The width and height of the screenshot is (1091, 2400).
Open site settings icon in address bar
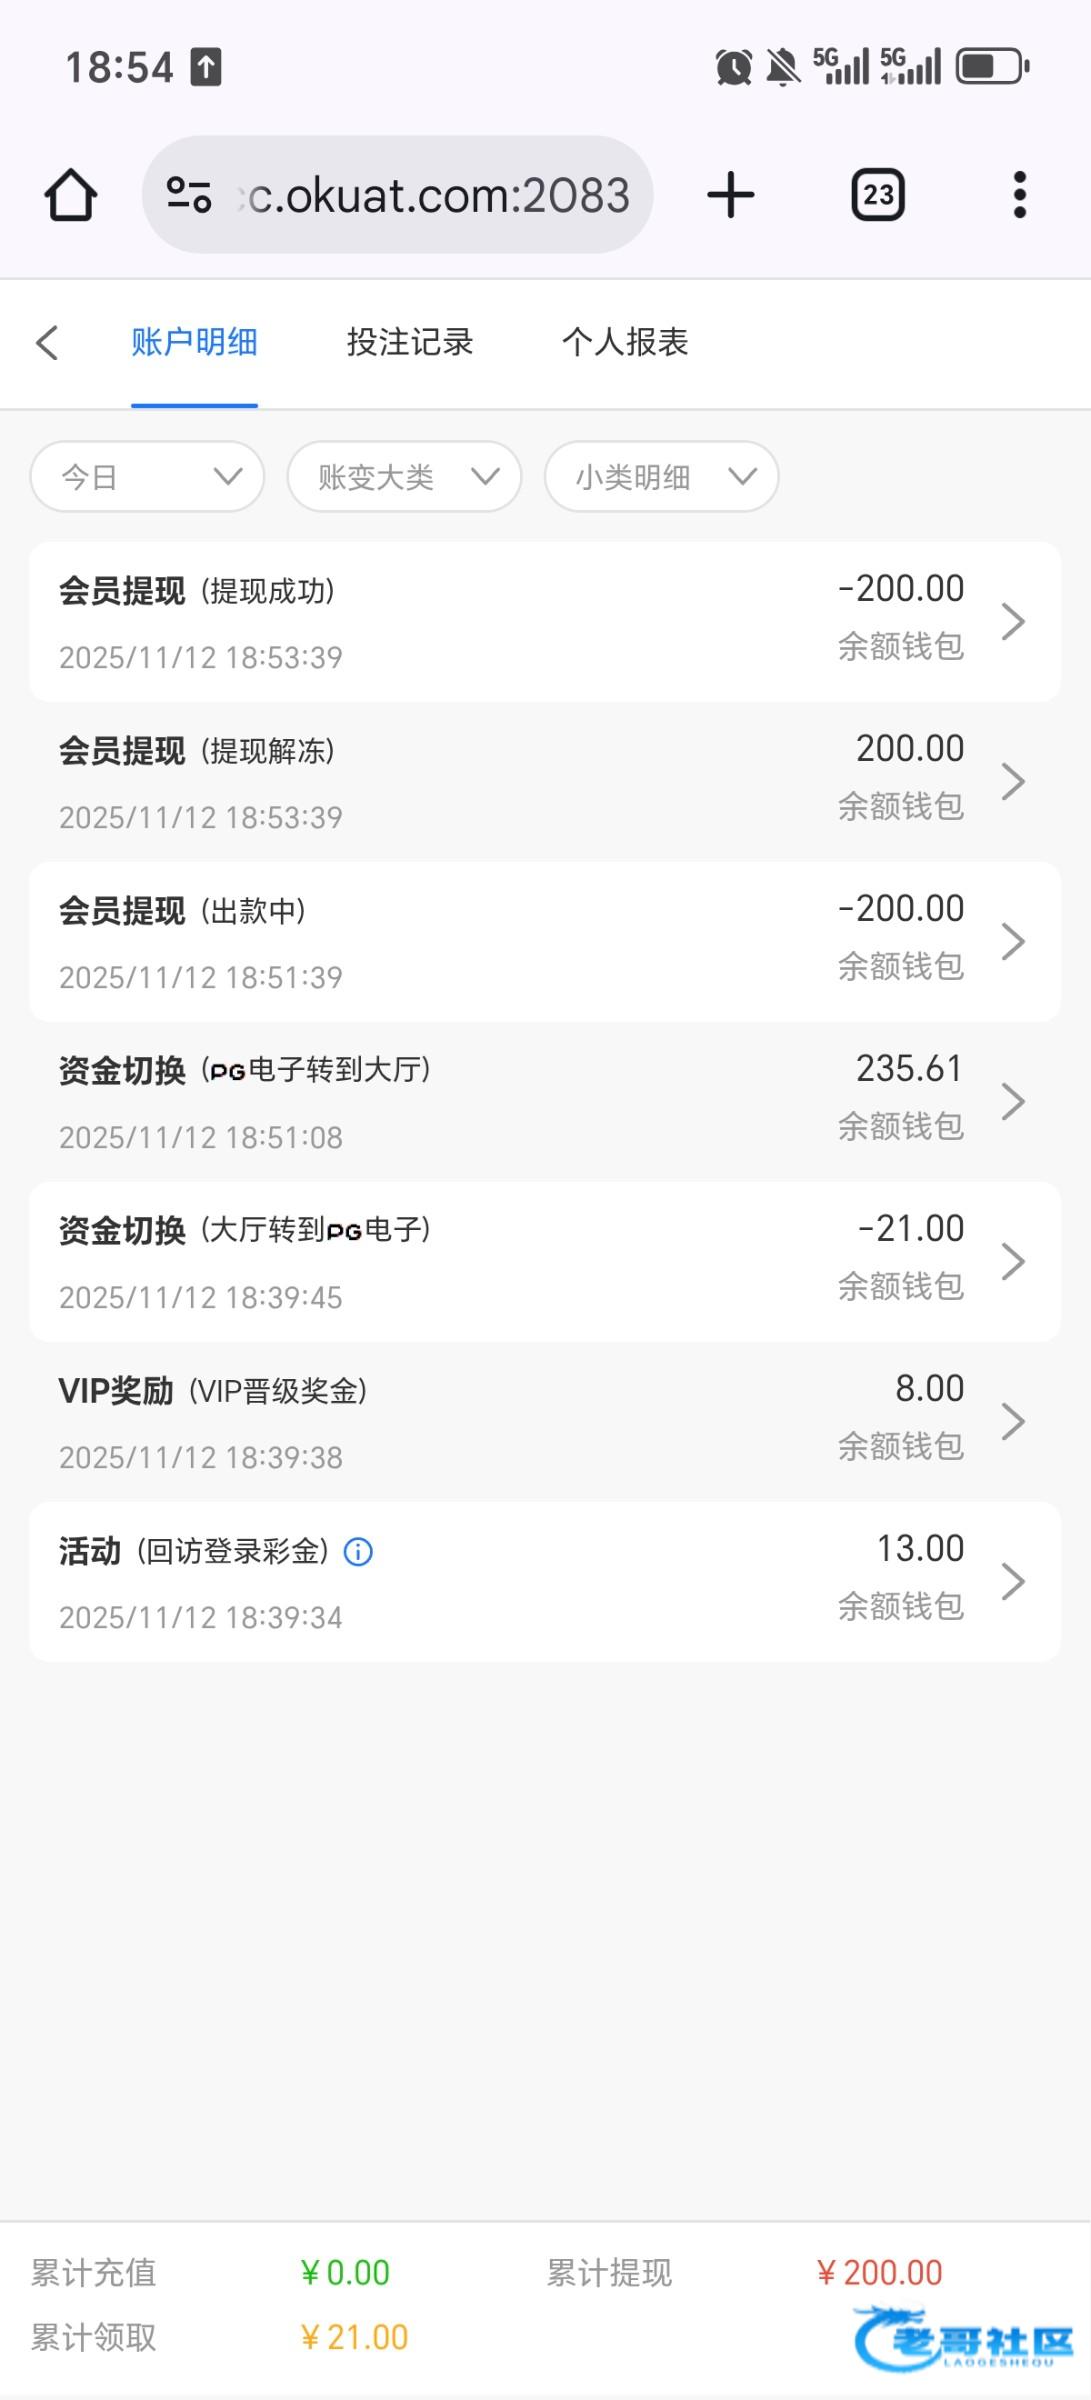[189, 194]
